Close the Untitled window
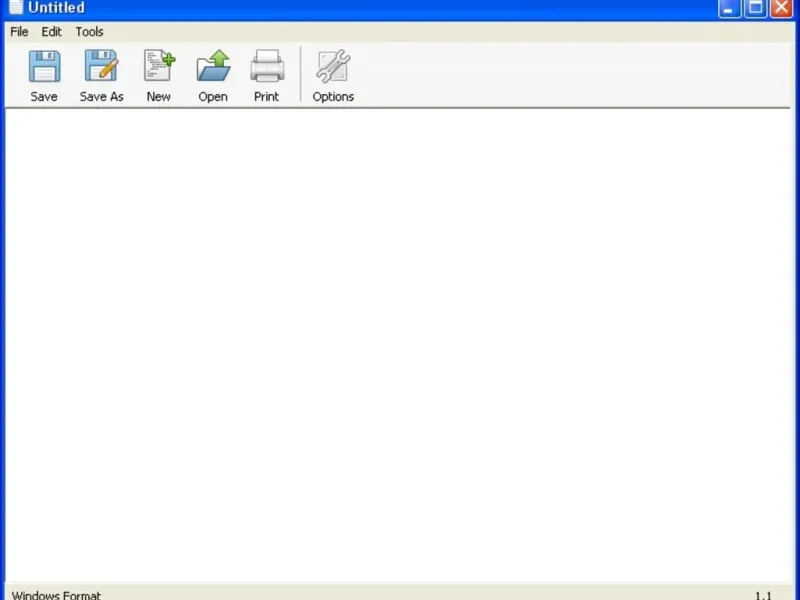The height and width of the screenshot is (600, 800). click(x=782, y=8)
